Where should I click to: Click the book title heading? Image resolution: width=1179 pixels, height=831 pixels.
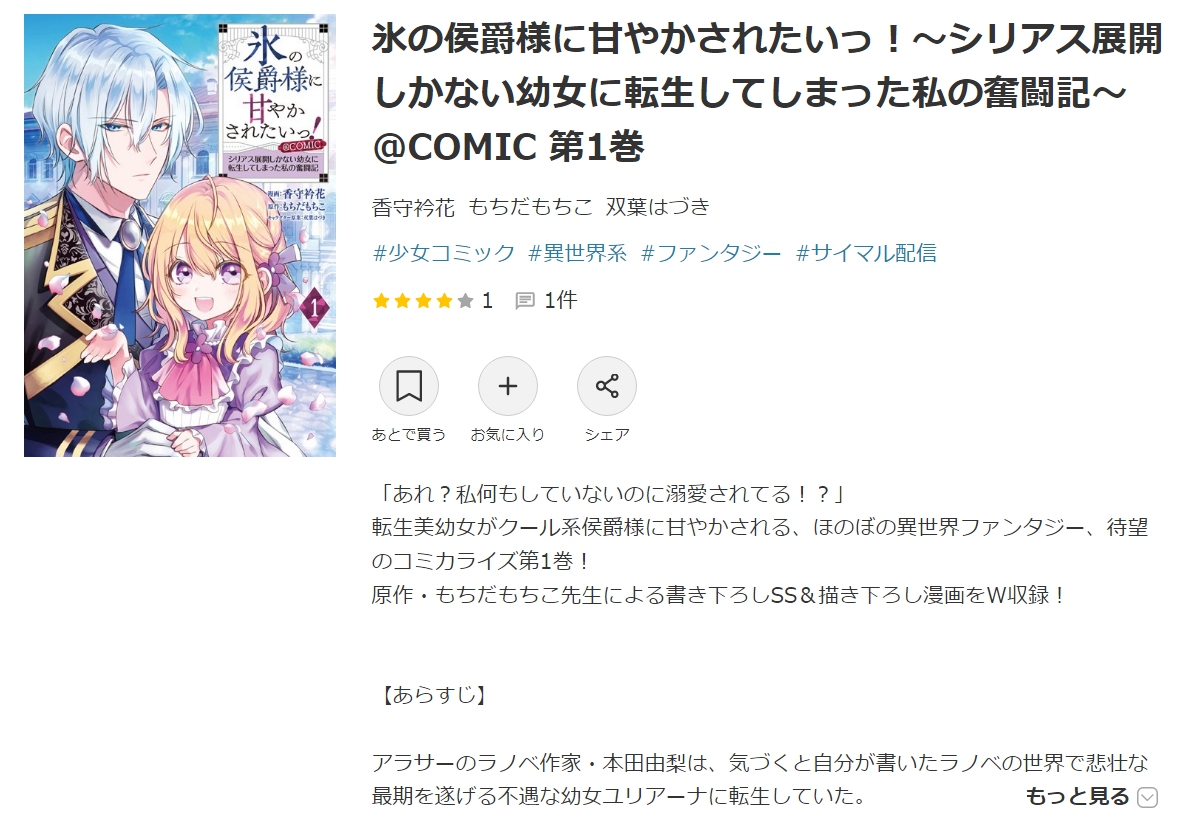768,92
